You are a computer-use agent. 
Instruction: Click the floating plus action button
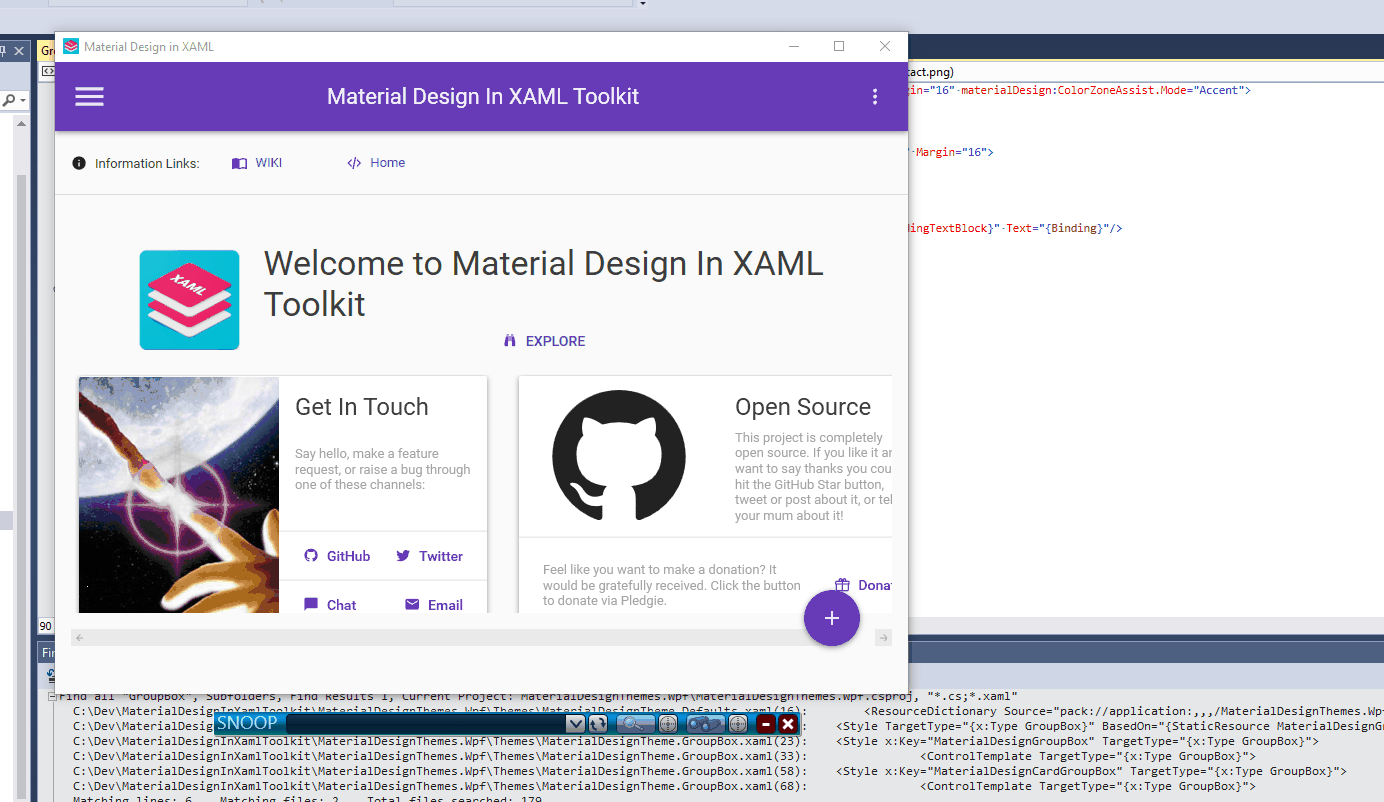(x=831, y=618)
